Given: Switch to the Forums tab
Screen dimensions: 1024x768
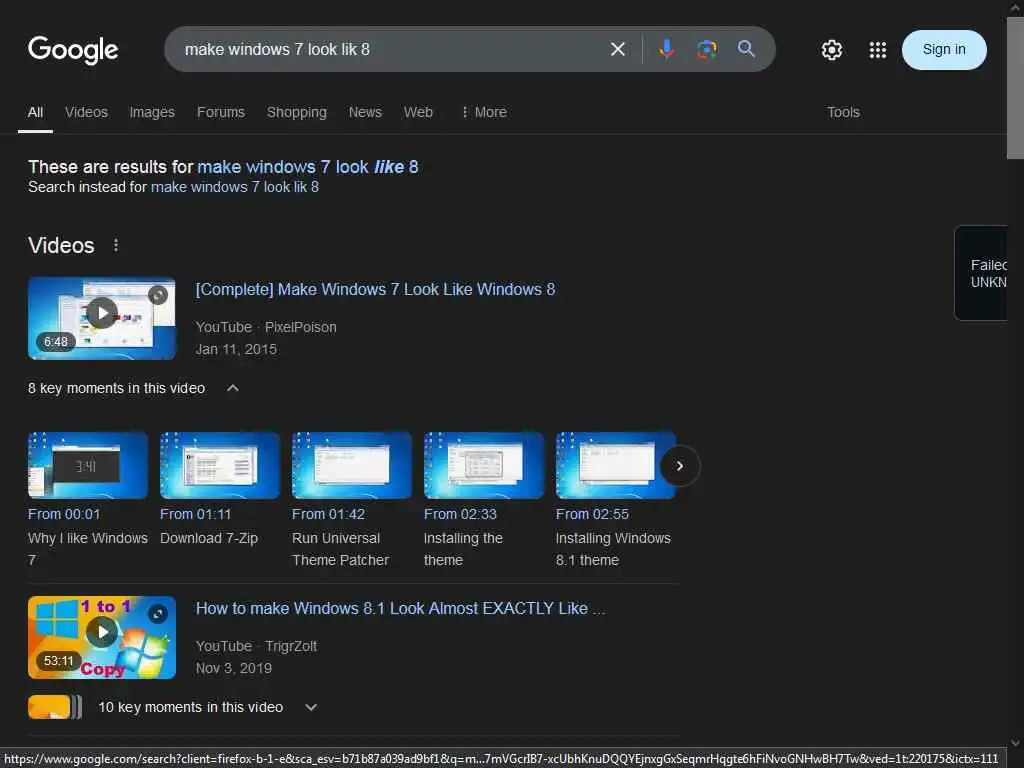Looking at the screenshot, I should tap(221, 112).
